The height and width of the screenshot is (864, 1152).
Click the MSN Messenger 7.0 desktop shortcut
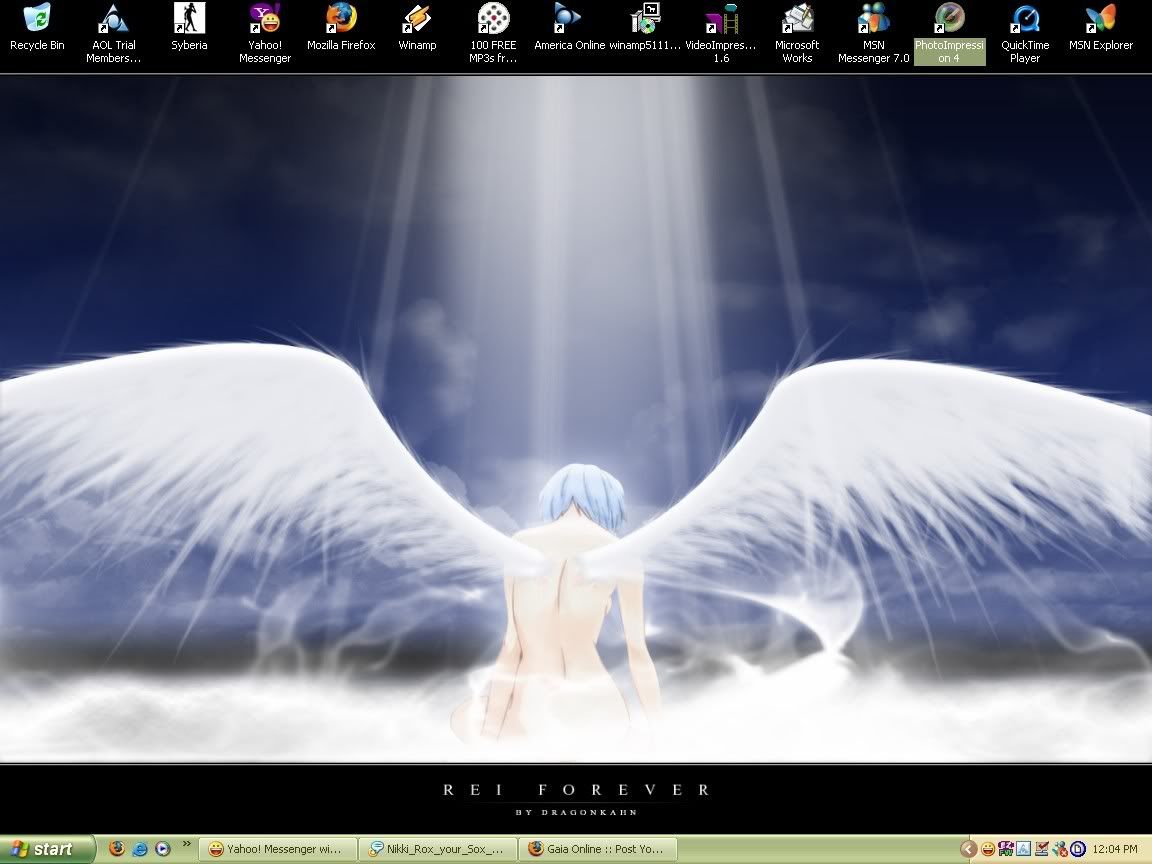[874, 34]
